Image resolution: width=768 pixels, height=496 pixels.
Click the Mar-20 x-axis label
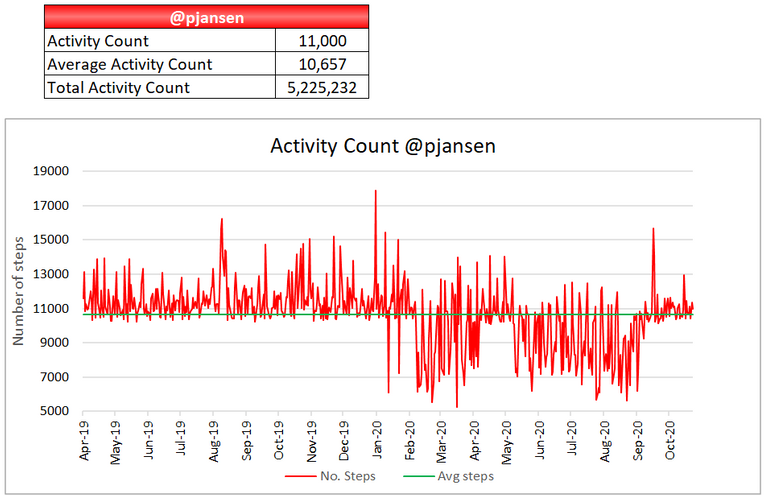pos(441,442)
